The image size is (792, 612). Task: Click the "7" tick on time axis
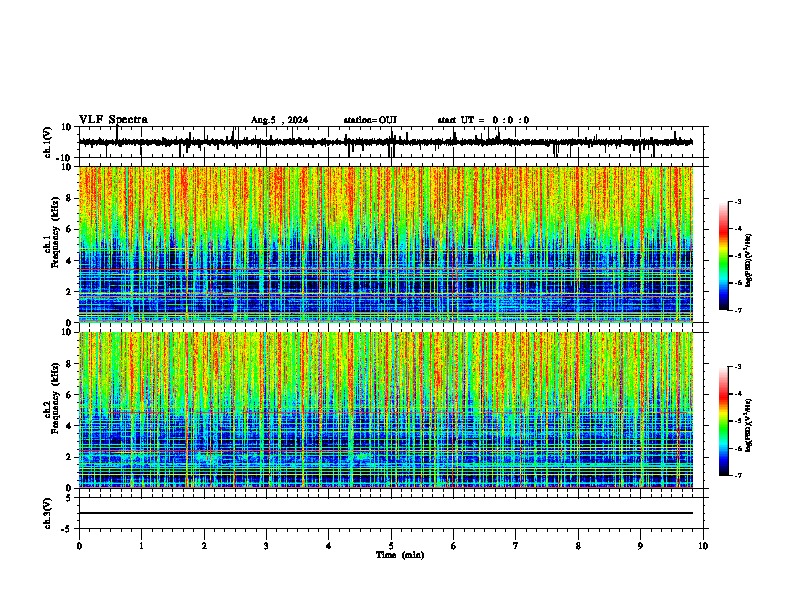(516, 546)
